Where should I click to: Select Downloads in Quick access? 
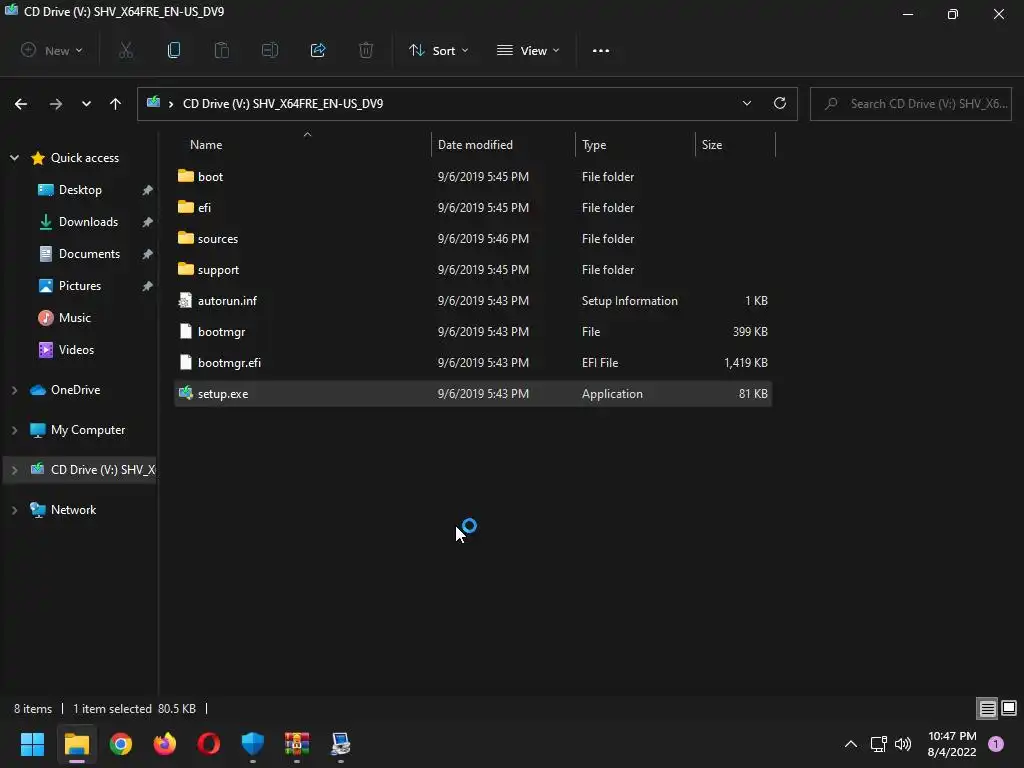click(x=88, y=222)
